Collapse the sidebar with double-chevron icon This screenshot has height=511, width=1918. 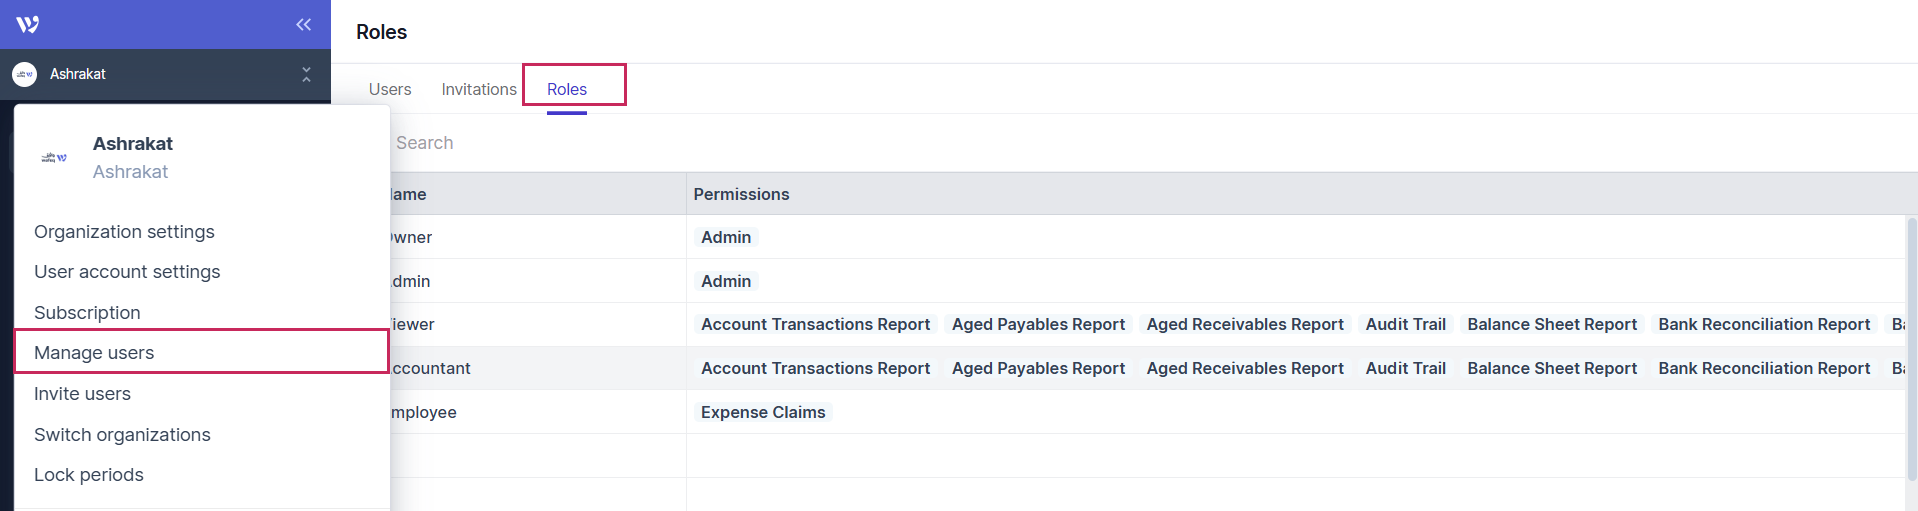point(303,24)
